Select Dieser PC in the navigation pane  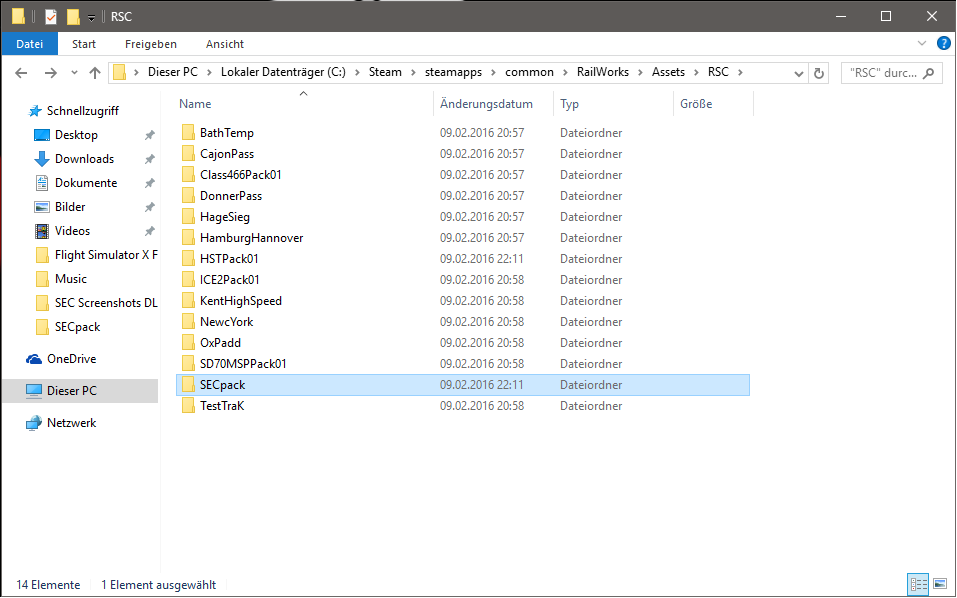pos(80,391)
